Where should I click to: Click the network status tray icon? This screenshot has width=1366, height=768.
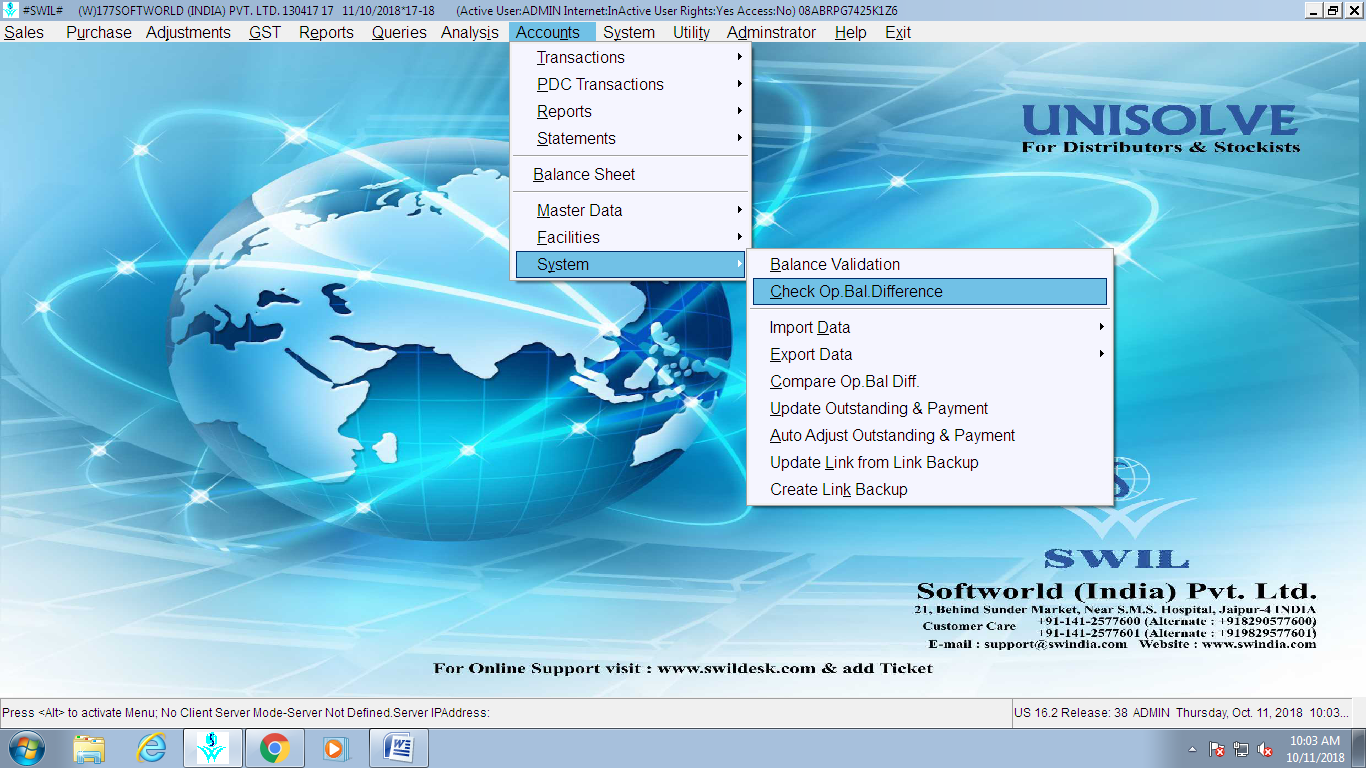1241,749
